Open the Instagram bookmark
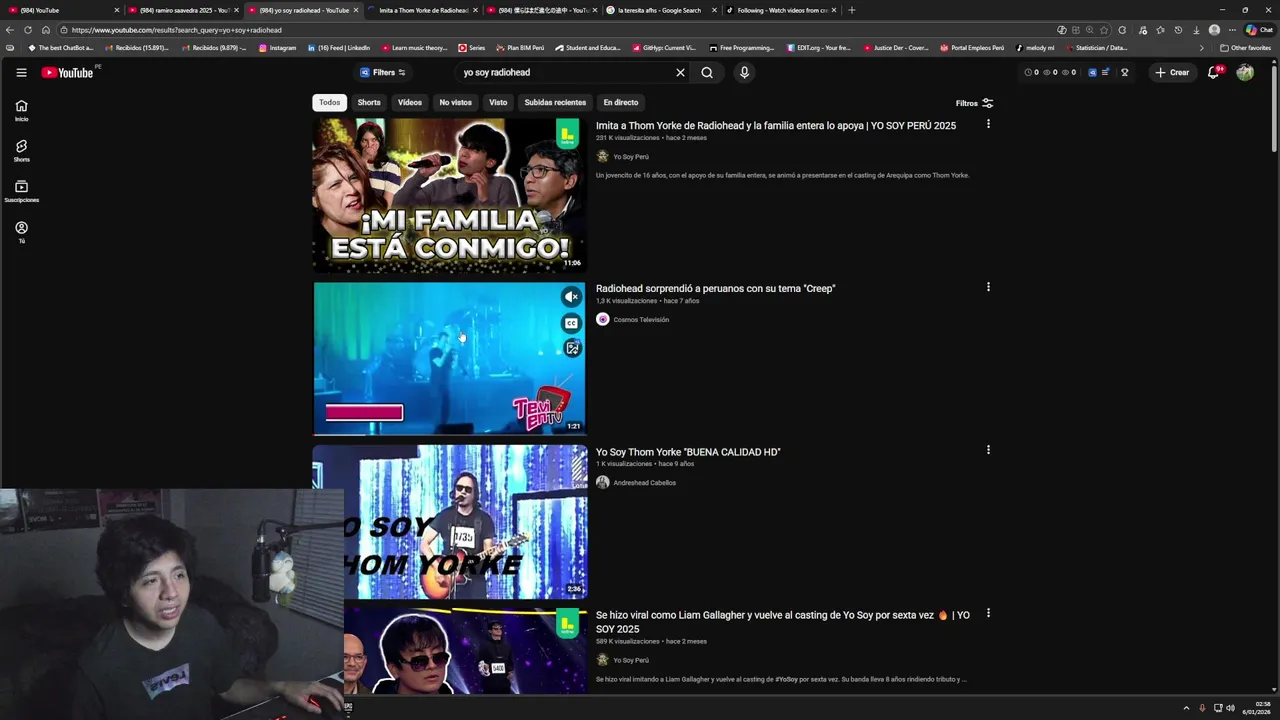This screenshot has height=720, width=1280. [x=277, y=48]
